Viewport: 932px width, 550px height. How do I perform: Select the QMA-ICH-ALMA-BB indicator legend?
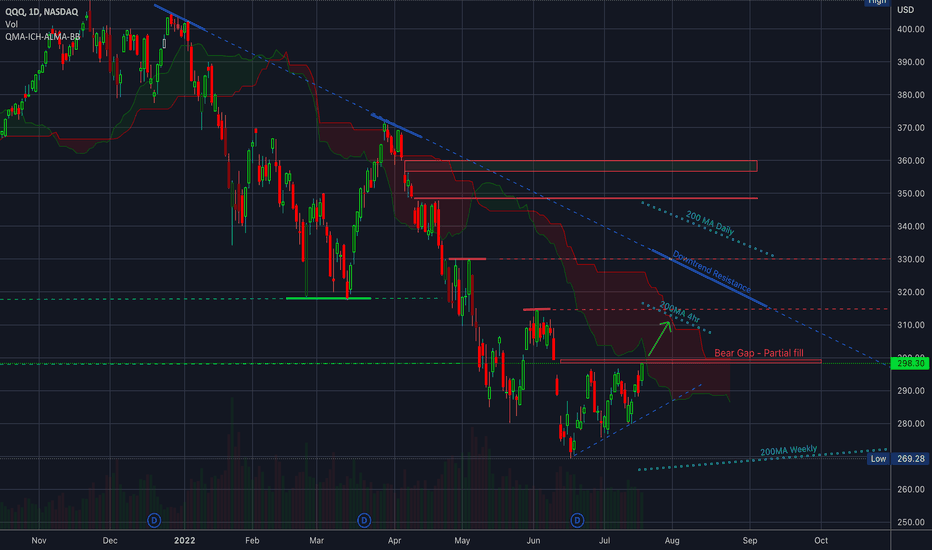pos(42,37)
